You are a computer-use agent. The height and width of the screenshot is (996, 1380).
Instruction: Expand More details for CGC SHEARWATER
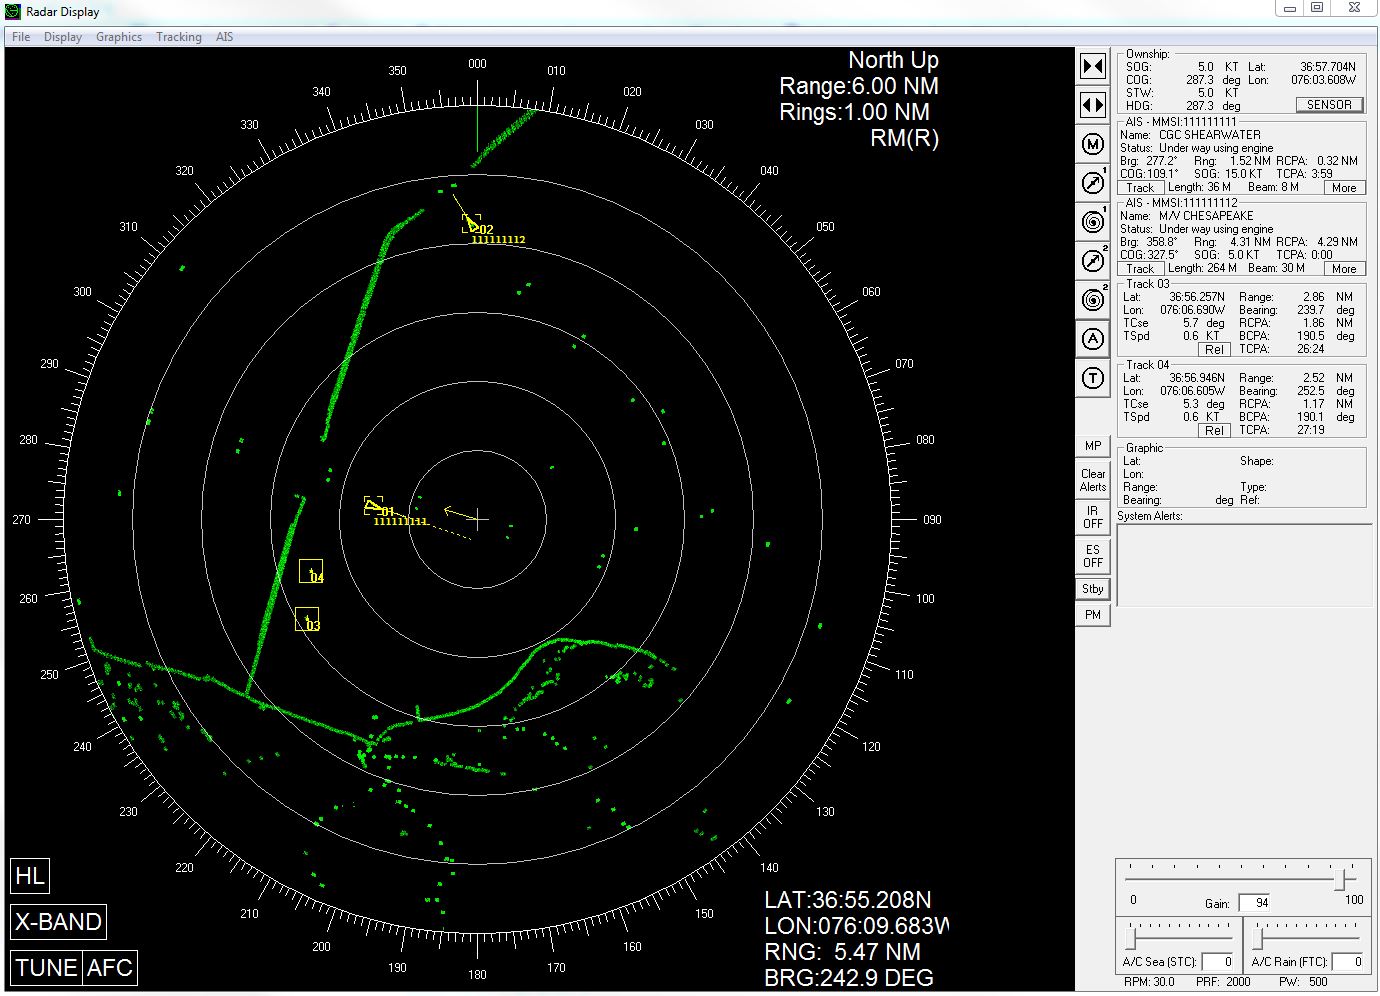1344,188
